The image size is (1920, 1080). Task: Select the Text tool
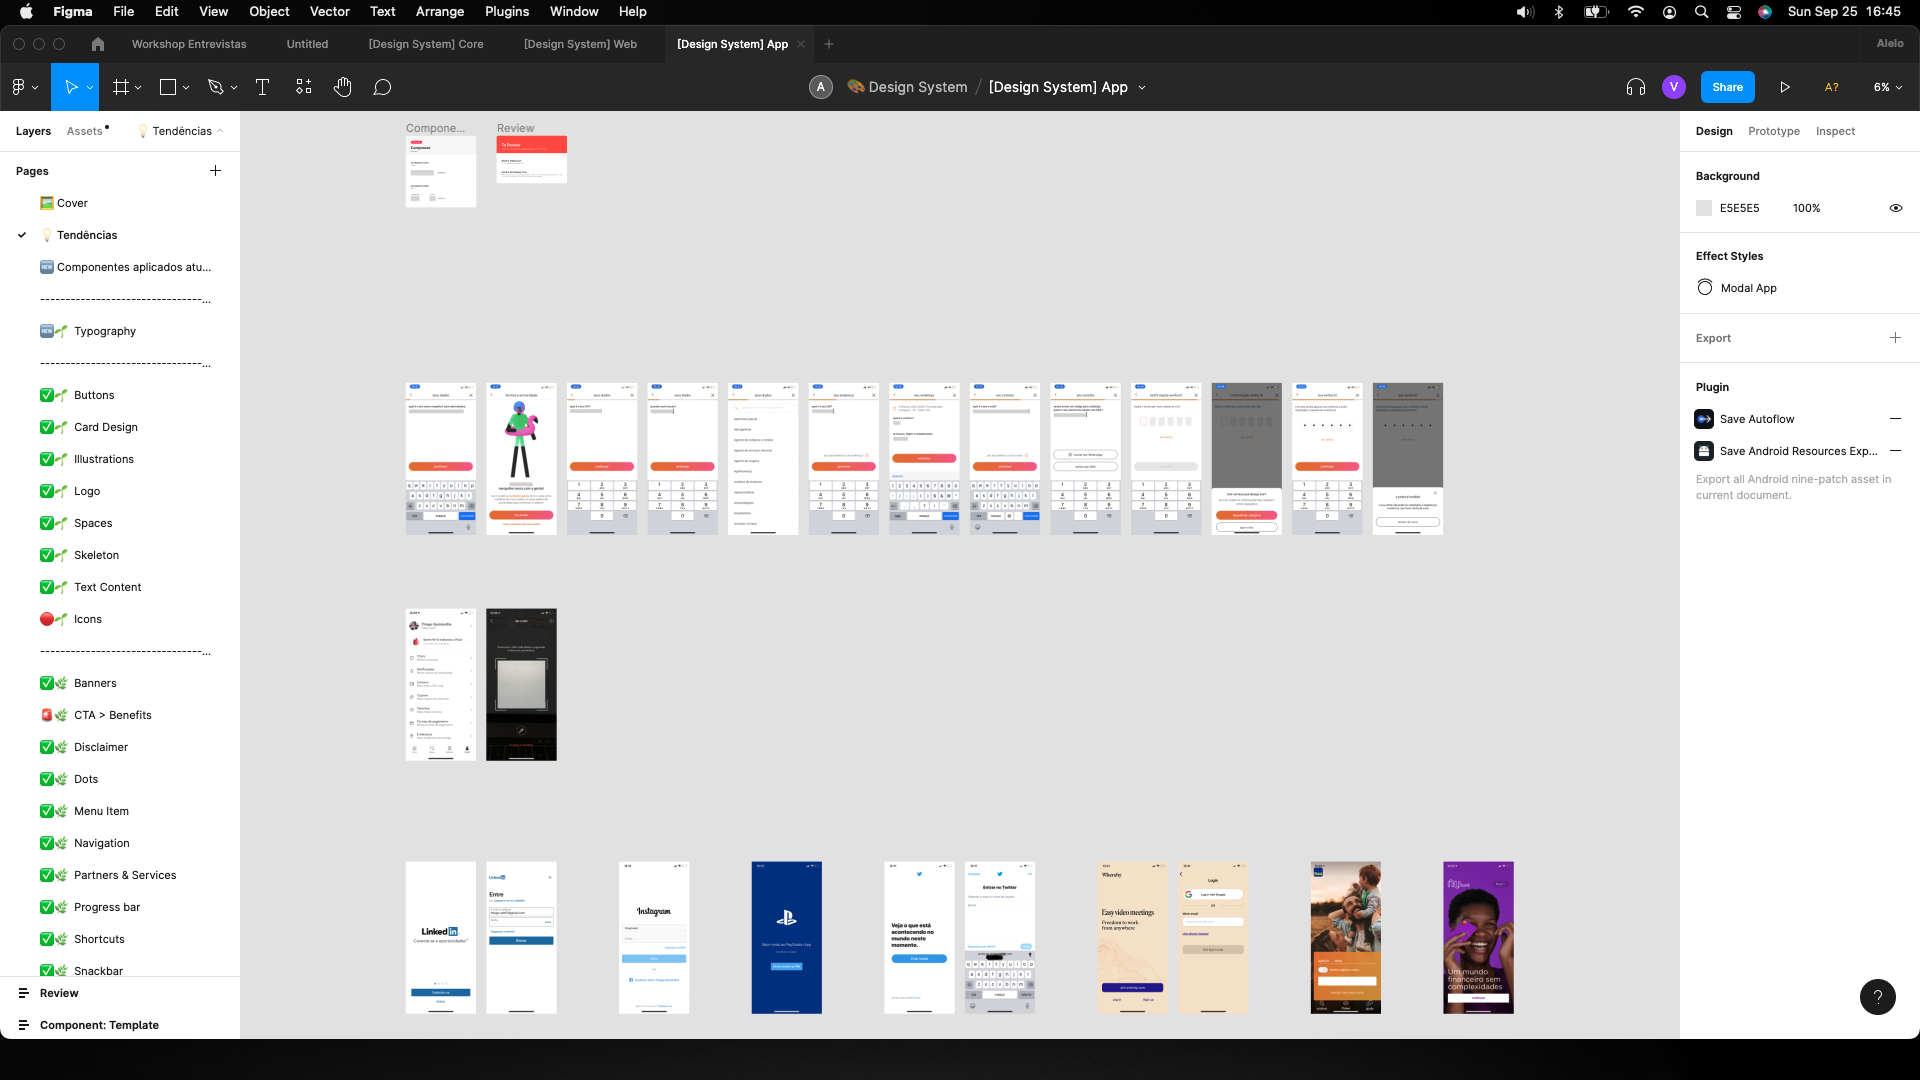pyautogui.click(x=263, y=87)
